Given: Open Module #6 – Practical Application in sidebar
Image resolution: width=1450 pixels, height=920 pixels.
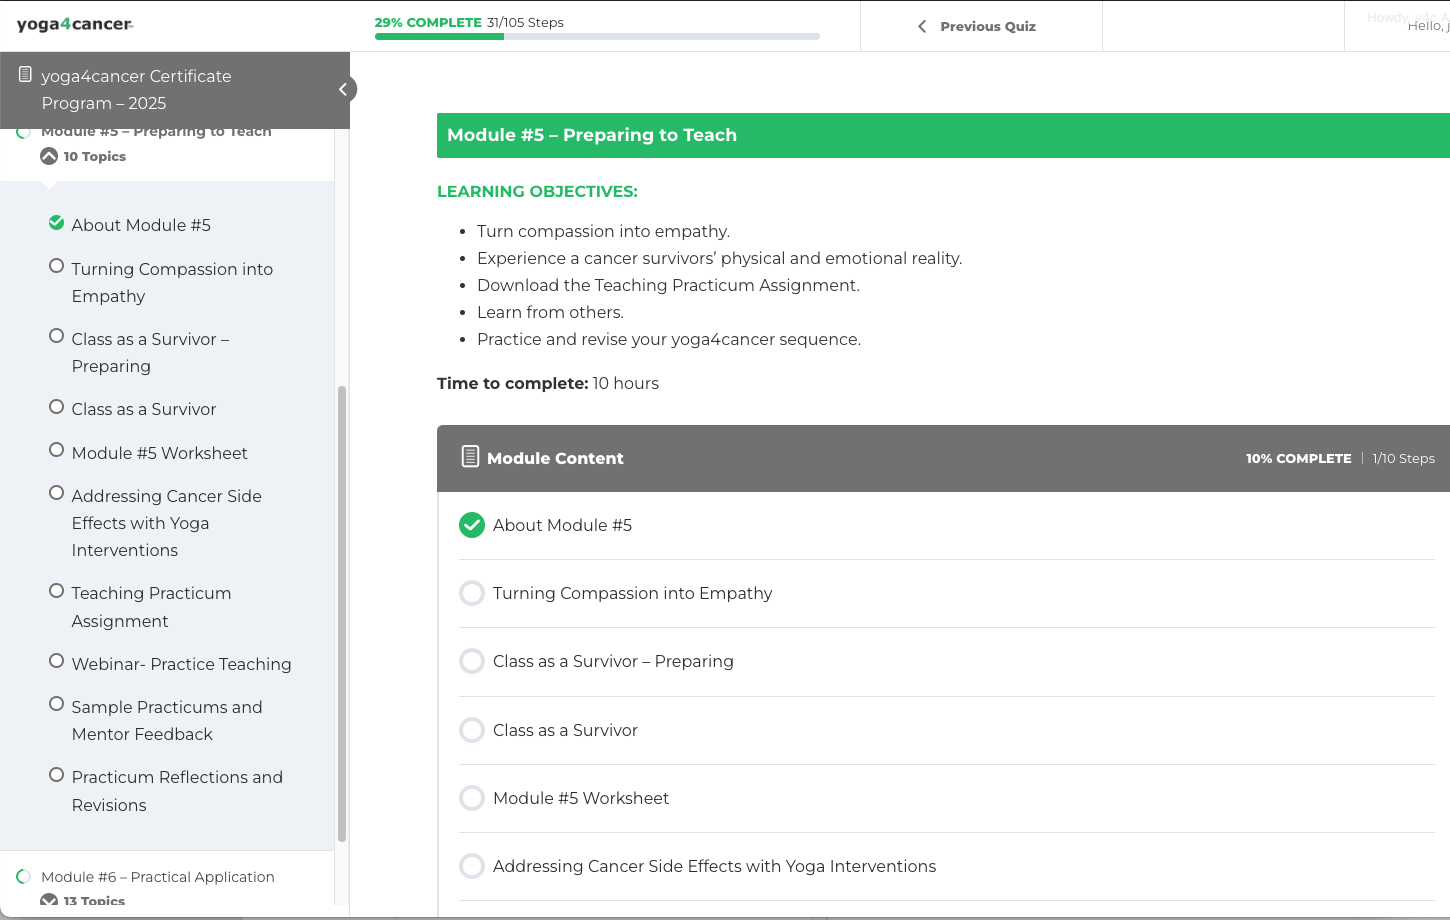Looking at the screenshot, I should coord(158,877).
